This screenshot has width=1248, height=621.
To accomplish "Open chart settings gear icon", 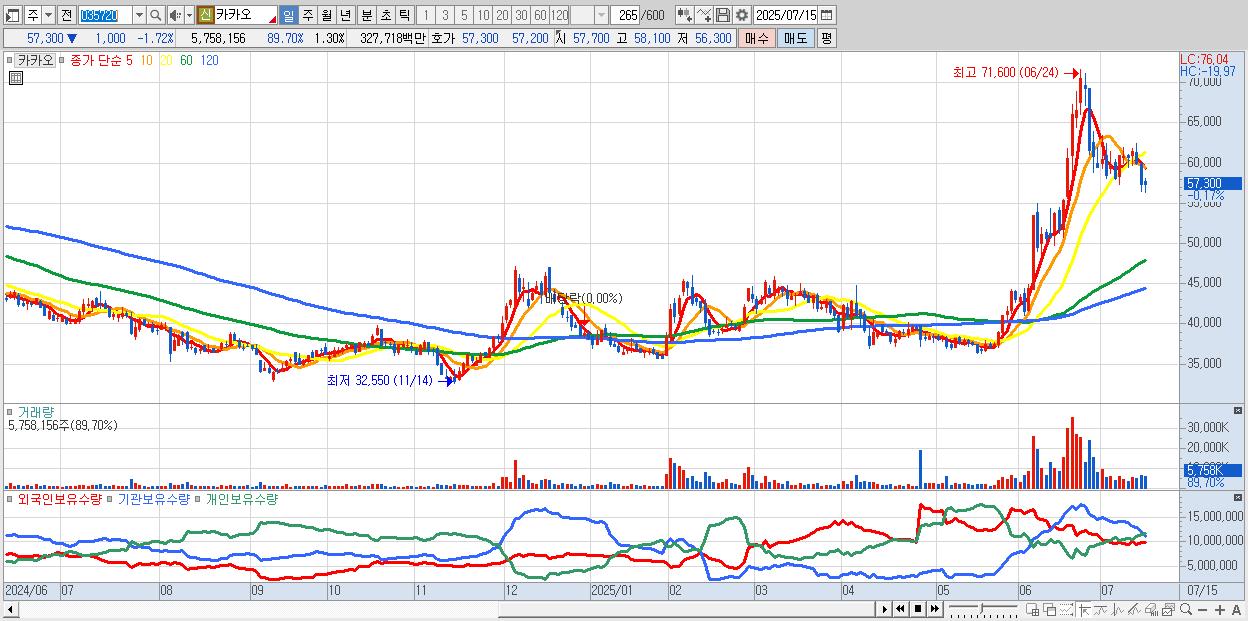I will pos(742,16).
